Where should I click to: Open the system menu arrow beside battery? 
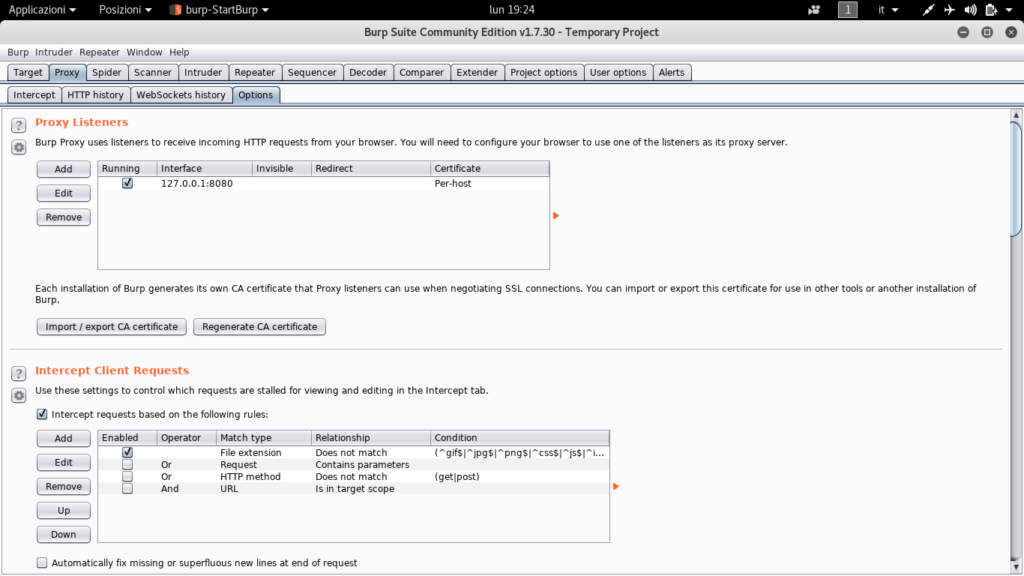(x=1009, y=10)
